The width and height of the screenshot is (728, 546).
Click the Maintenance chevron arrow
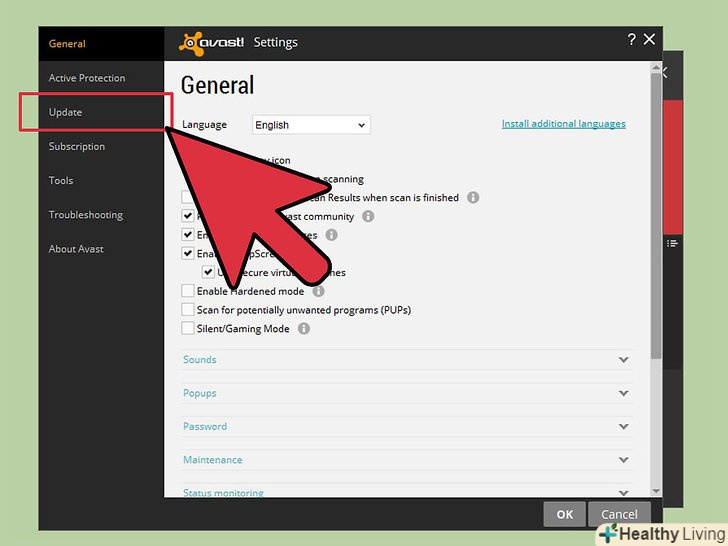[624, 460]
